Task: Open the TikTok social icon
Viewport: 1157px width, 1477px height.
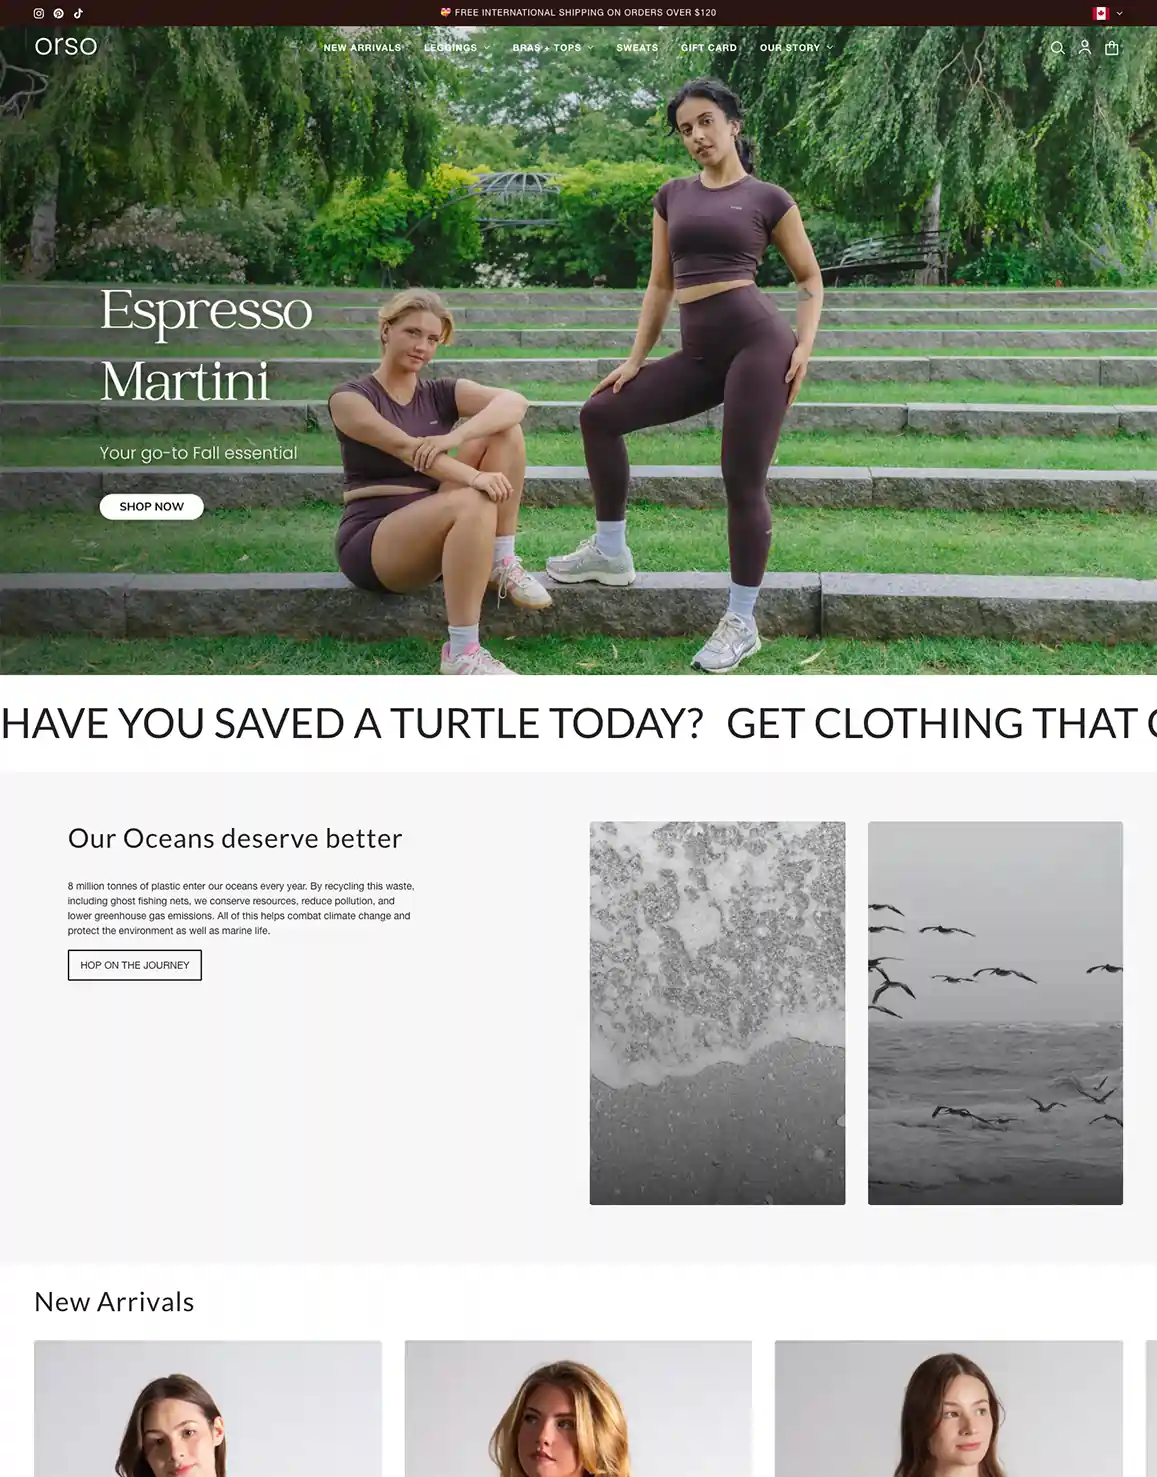Action: click(x=78, y=13)
